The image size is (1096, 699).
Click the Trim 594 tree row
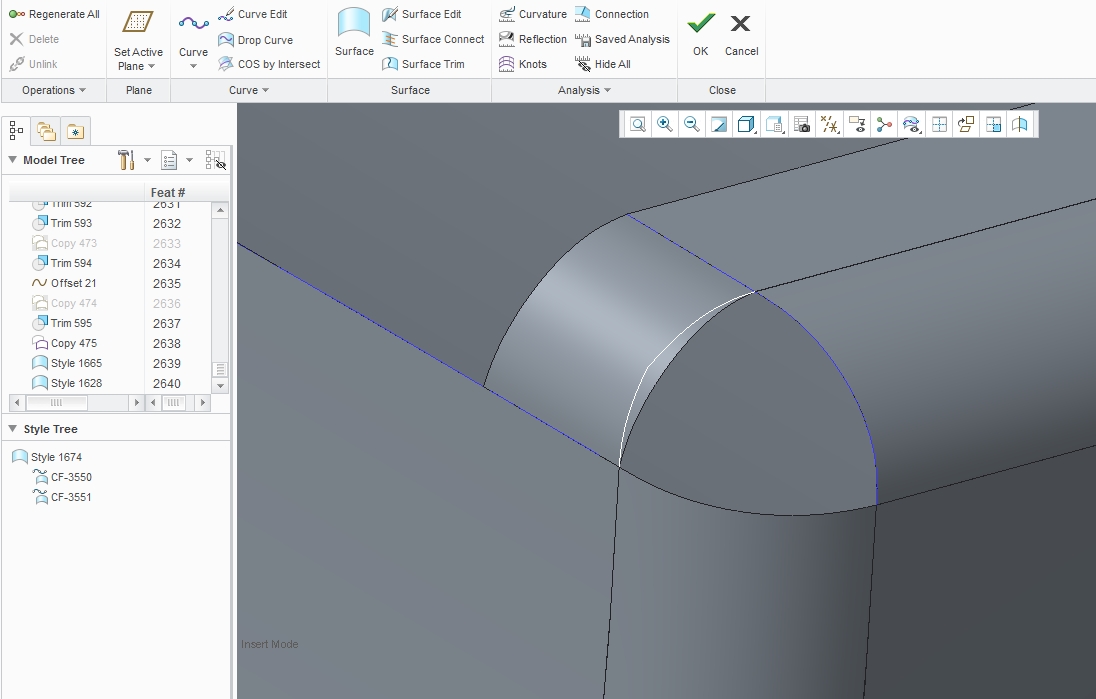coord(62,263)
